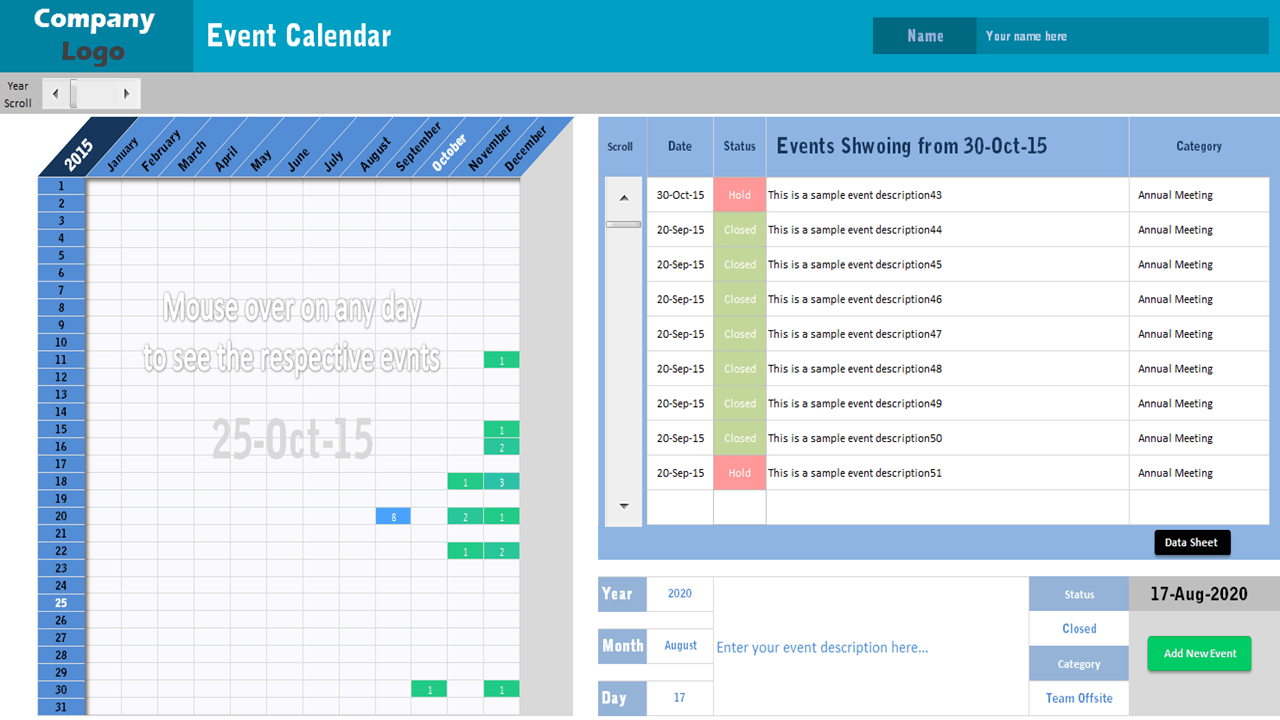Click the Data Sheet button

pyautogui.click(x=1192, y=542)
